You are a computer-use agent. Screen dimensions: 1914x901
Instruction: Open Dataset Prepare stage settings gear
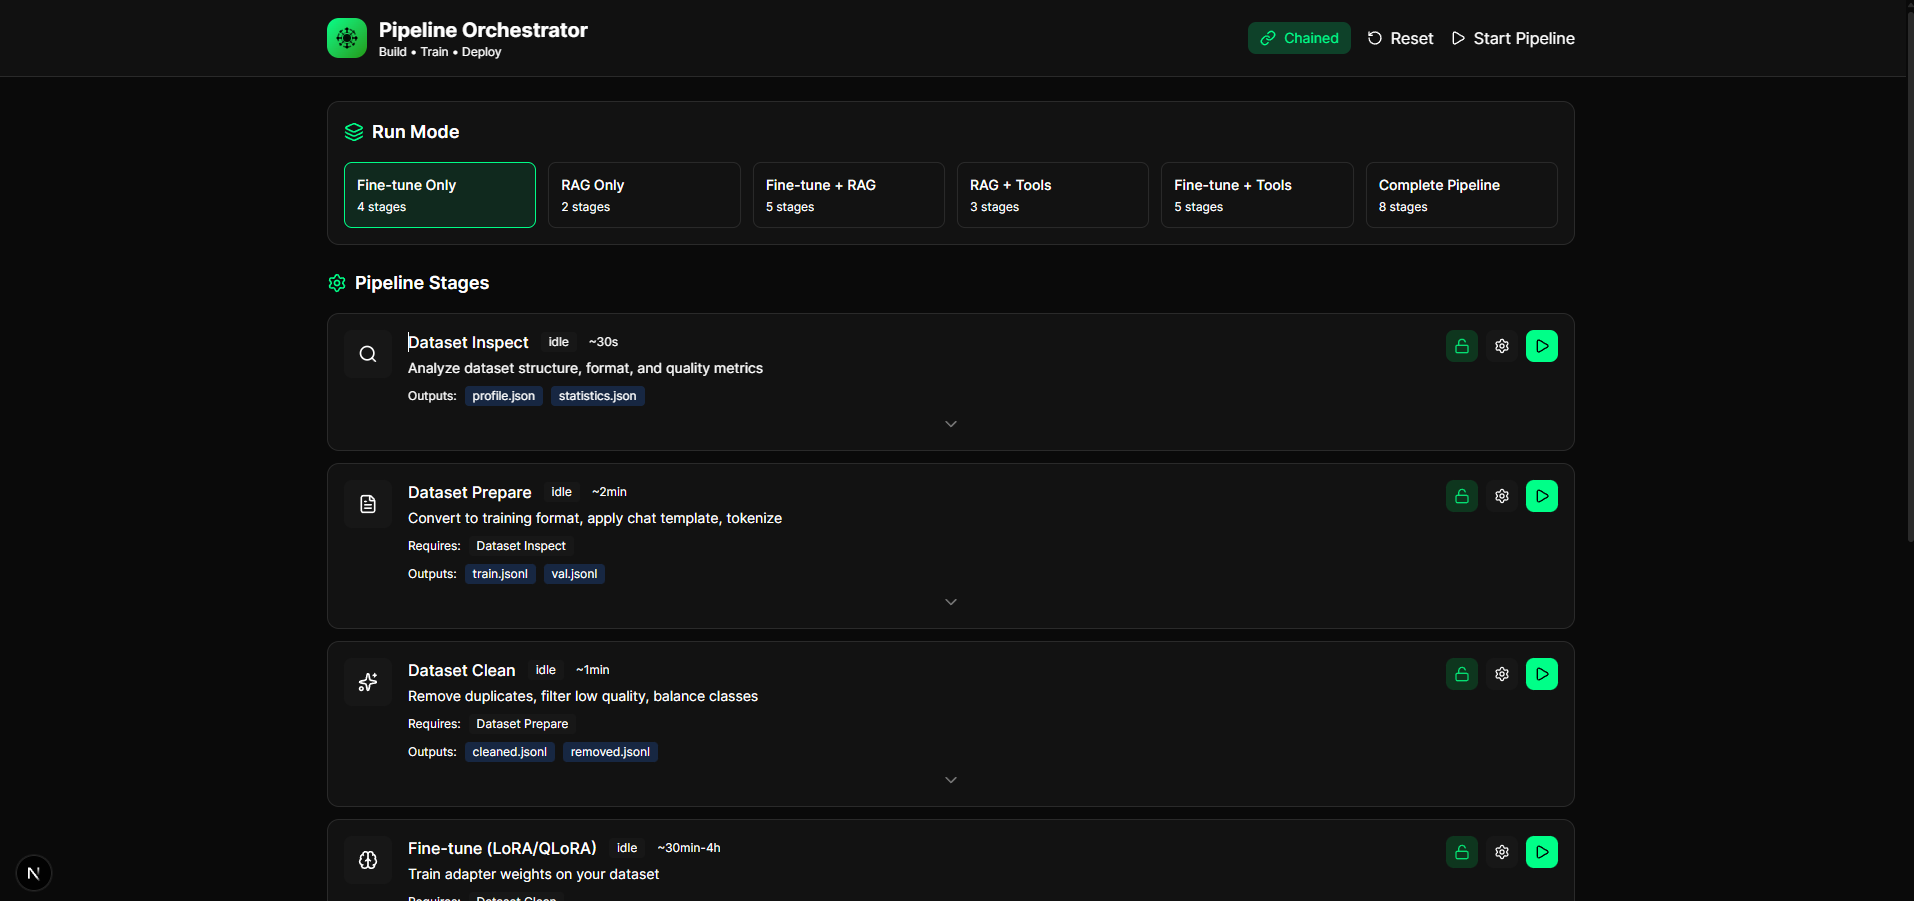click(x=1501, y=496)
